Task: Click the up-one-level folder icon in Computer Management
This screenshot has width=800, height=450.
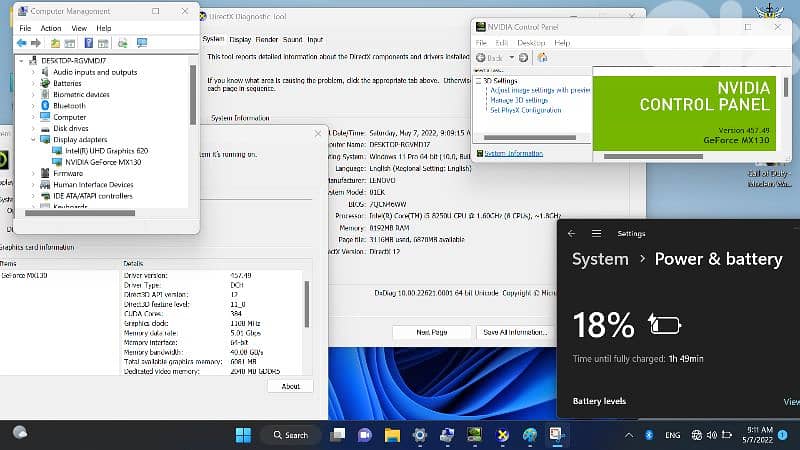Action: click(55, 43)
